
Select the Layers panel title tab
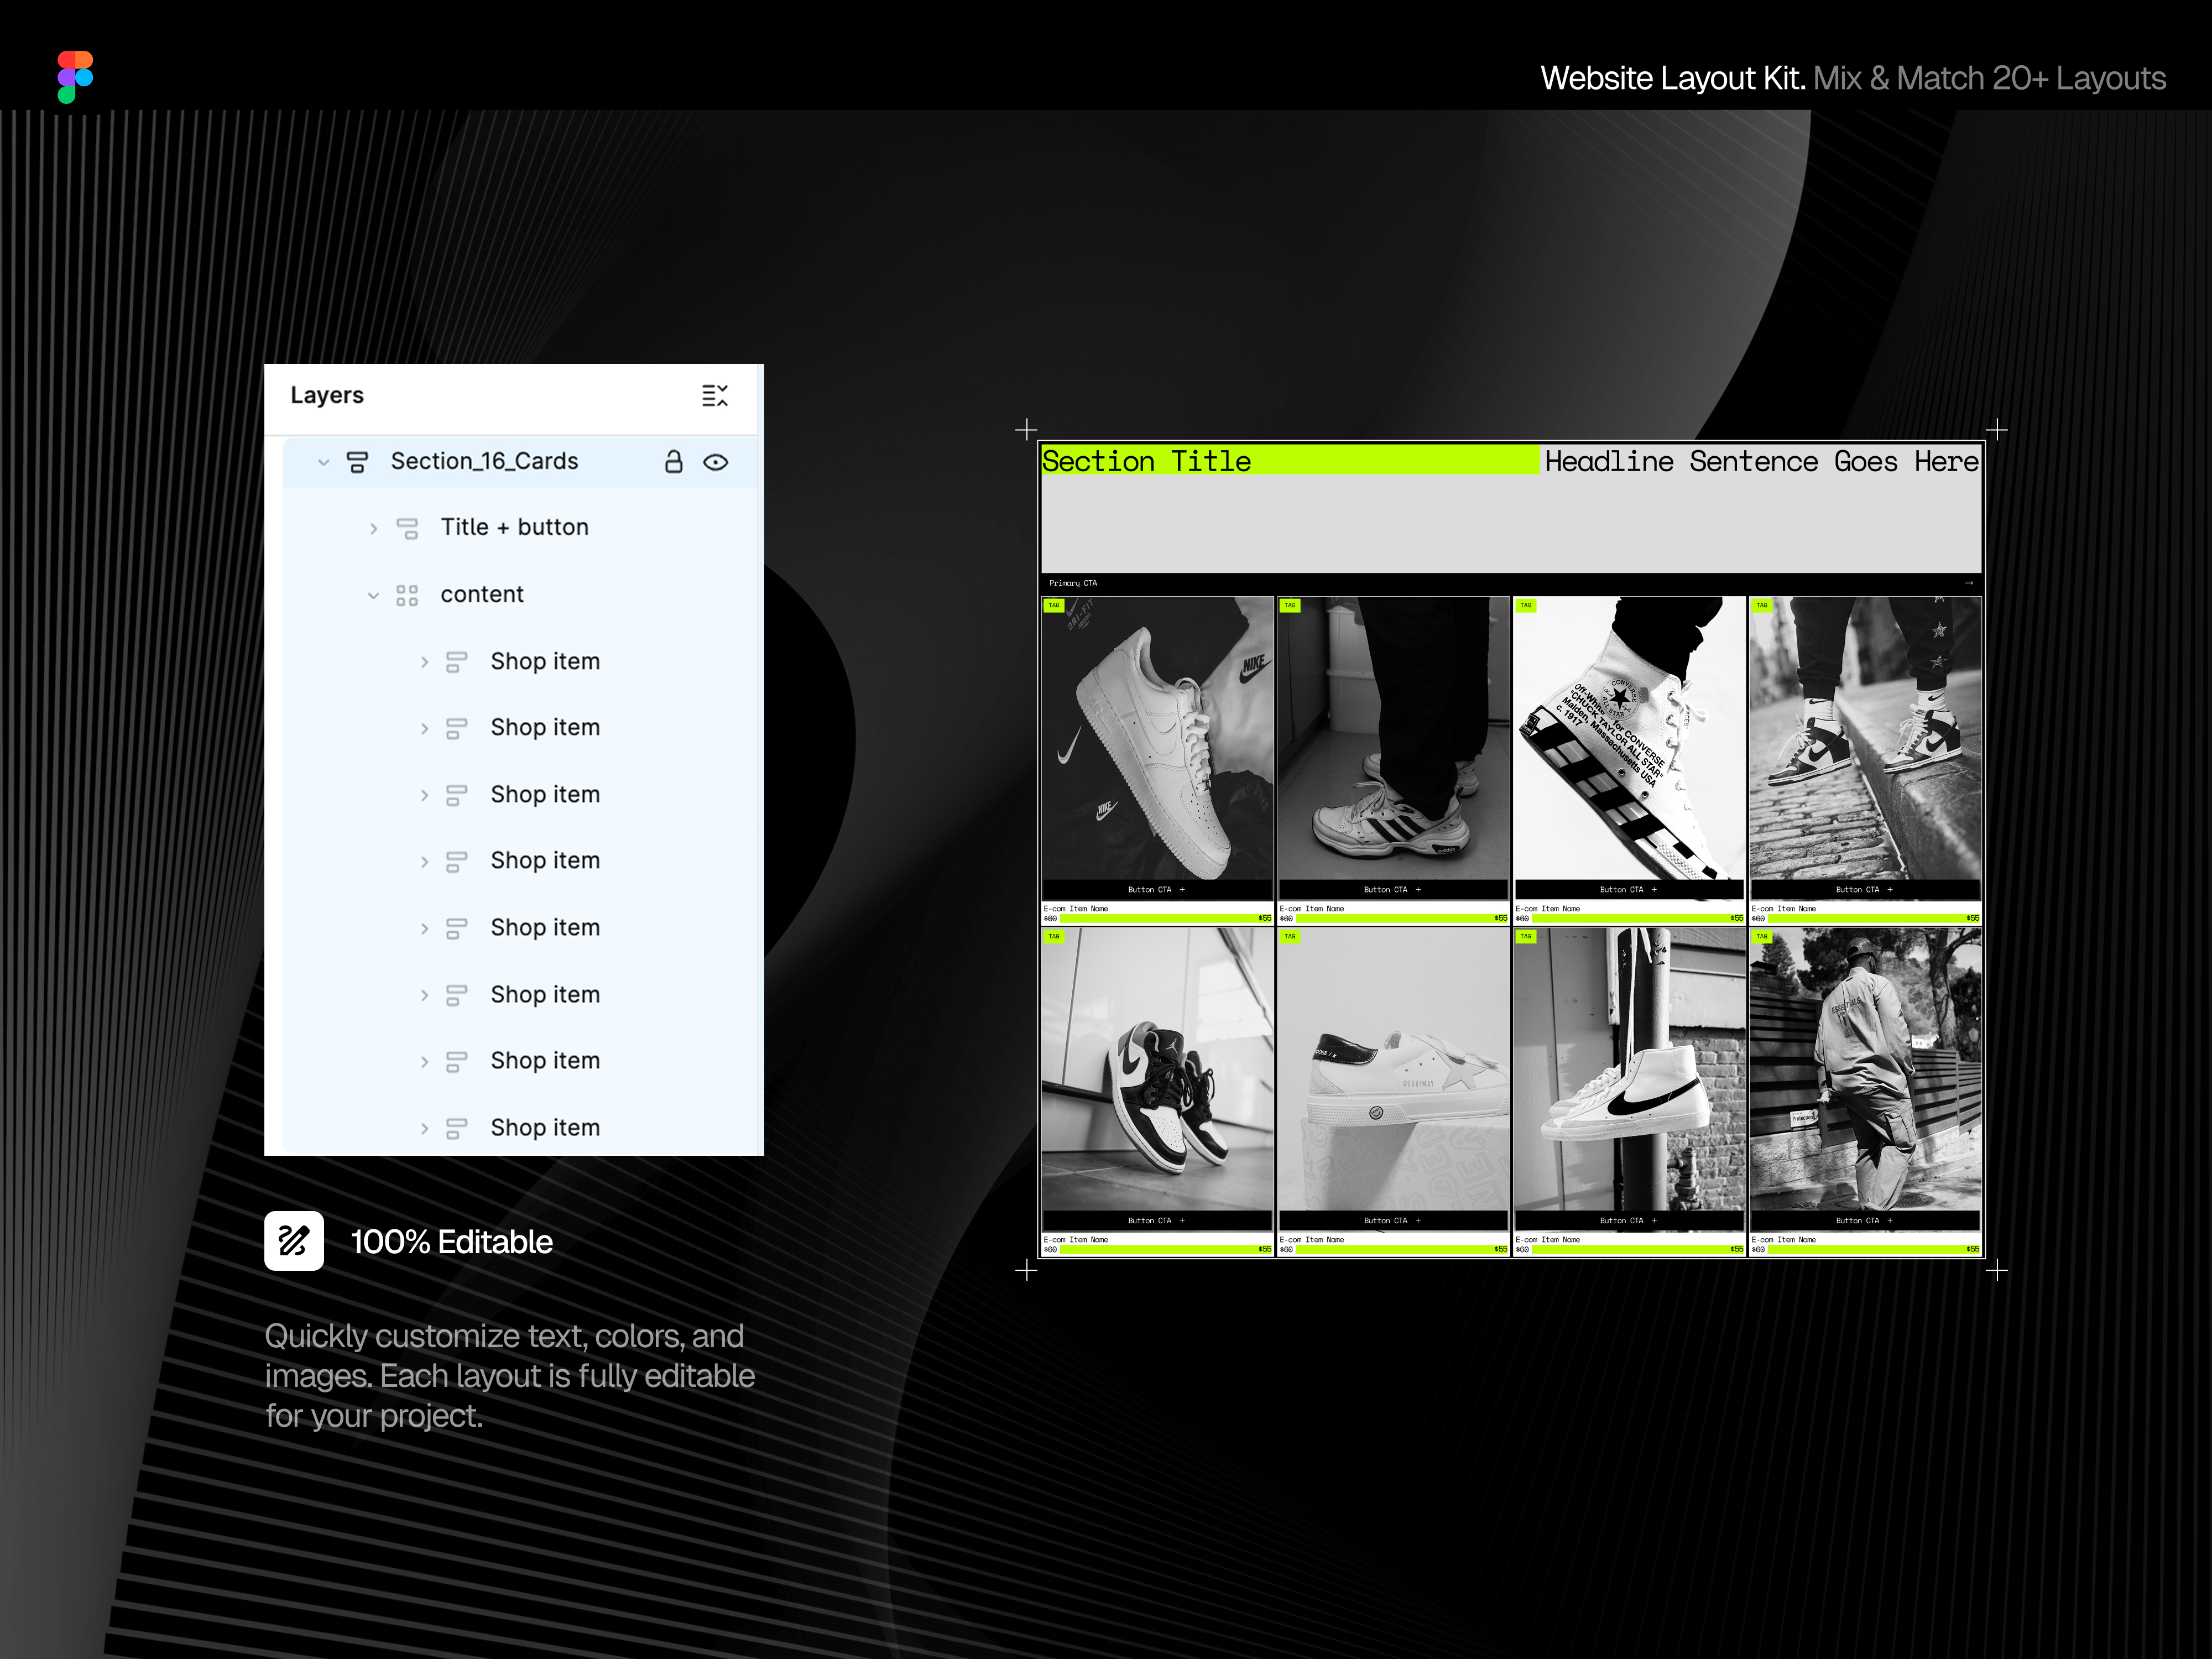327,395
